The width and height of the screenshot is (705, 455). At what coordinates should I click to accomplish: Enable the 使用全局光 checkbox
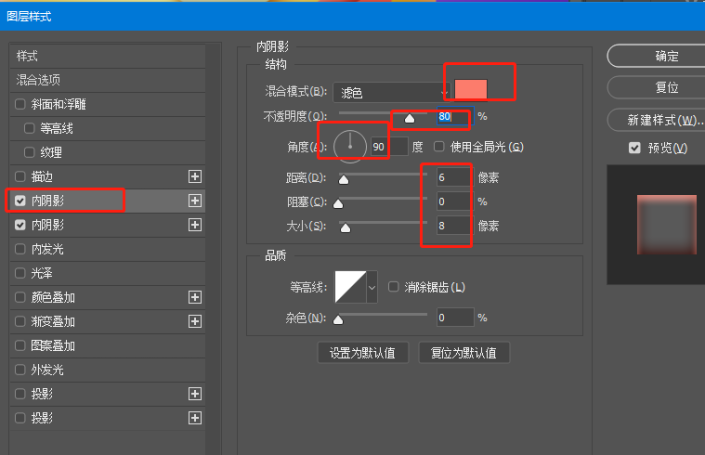[x=440, y=147]
